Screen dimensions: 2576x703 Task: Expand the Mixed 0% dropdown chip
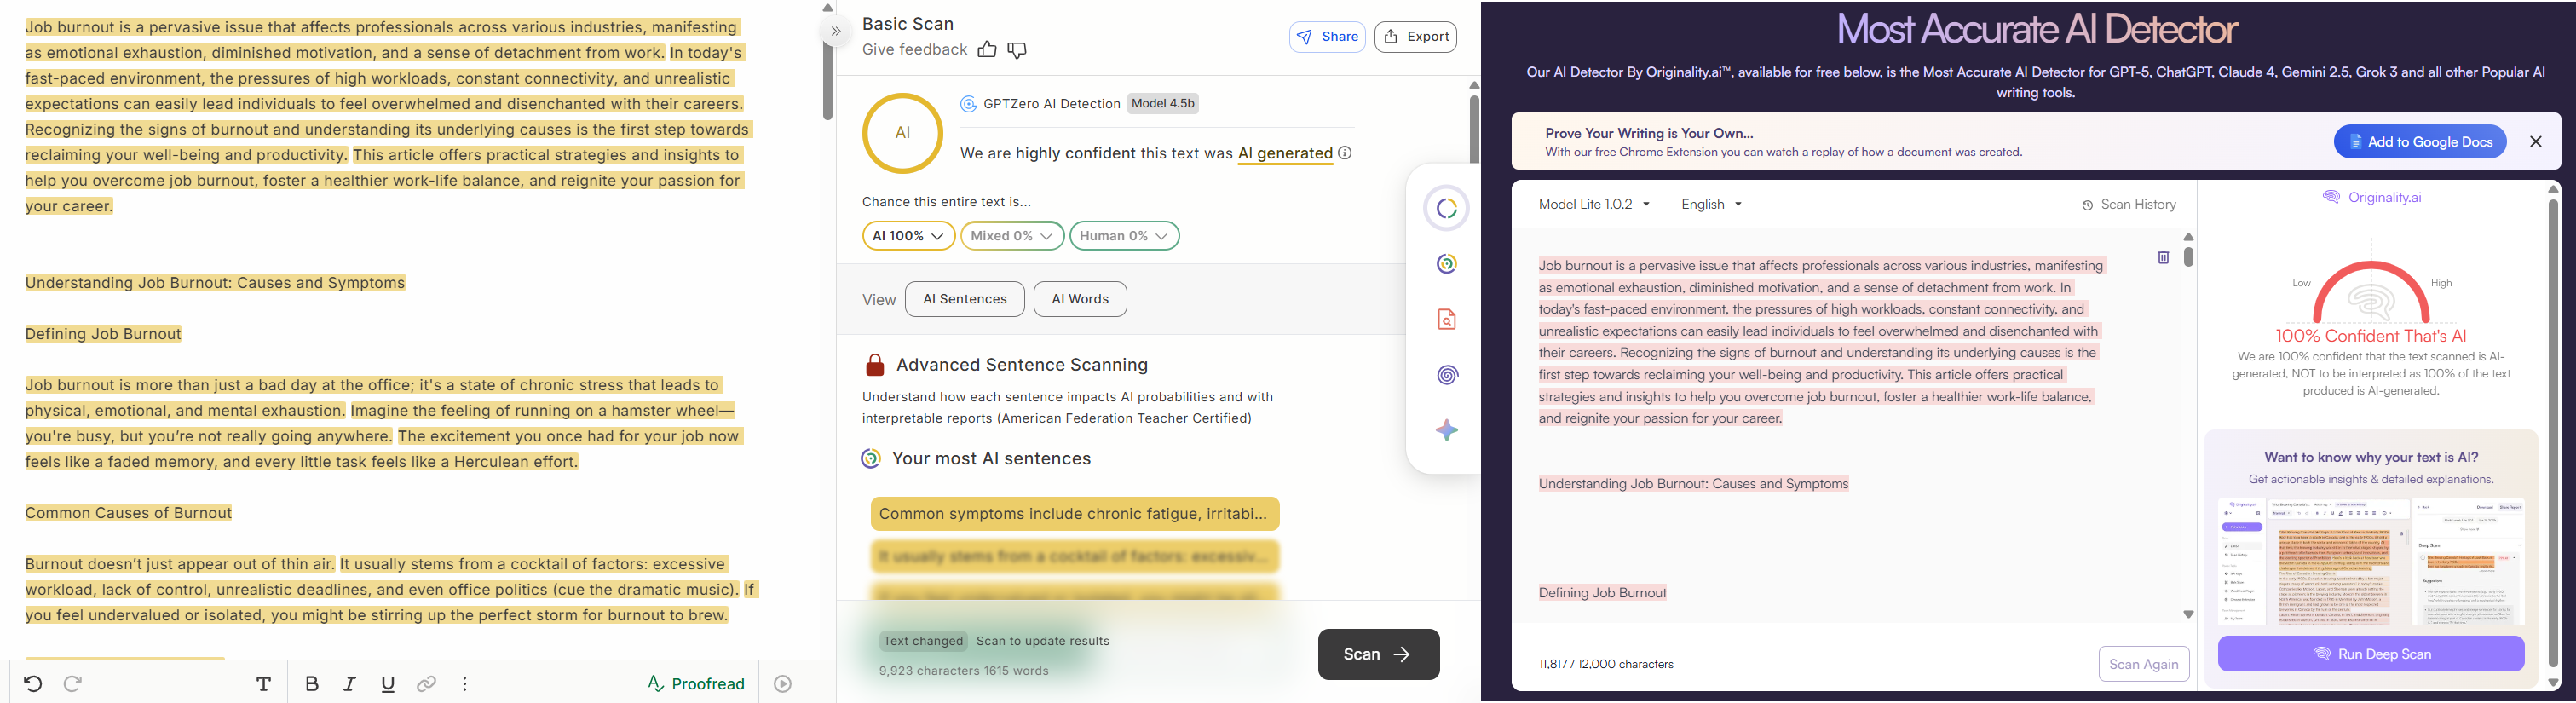[1012, 236]
